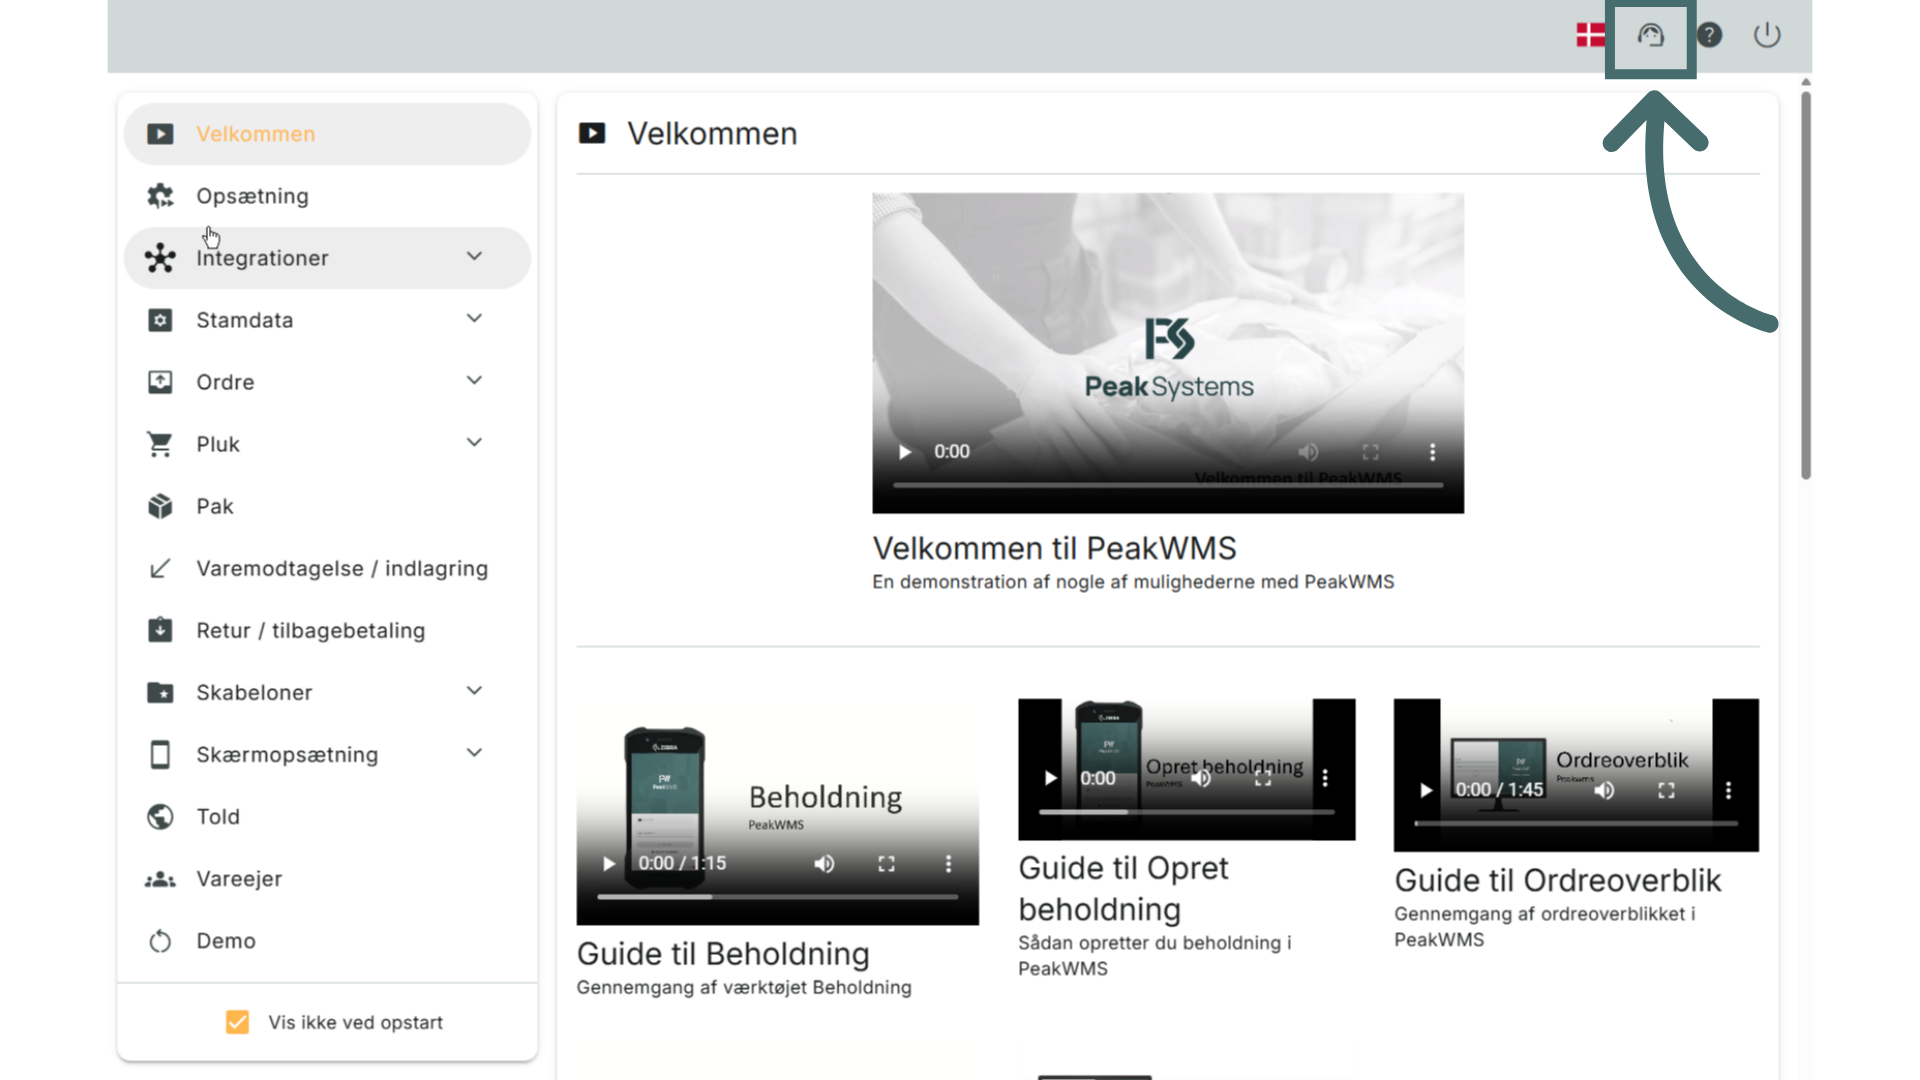Click the Vareejer people icon
This screenshot has height=1080, width=1920.
click(160, 879)
